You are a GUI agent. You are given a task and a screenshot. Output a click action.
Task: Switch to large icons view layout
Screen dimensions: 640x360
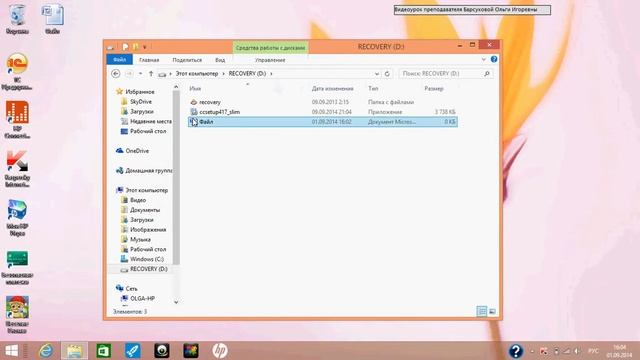pos(492,311)
